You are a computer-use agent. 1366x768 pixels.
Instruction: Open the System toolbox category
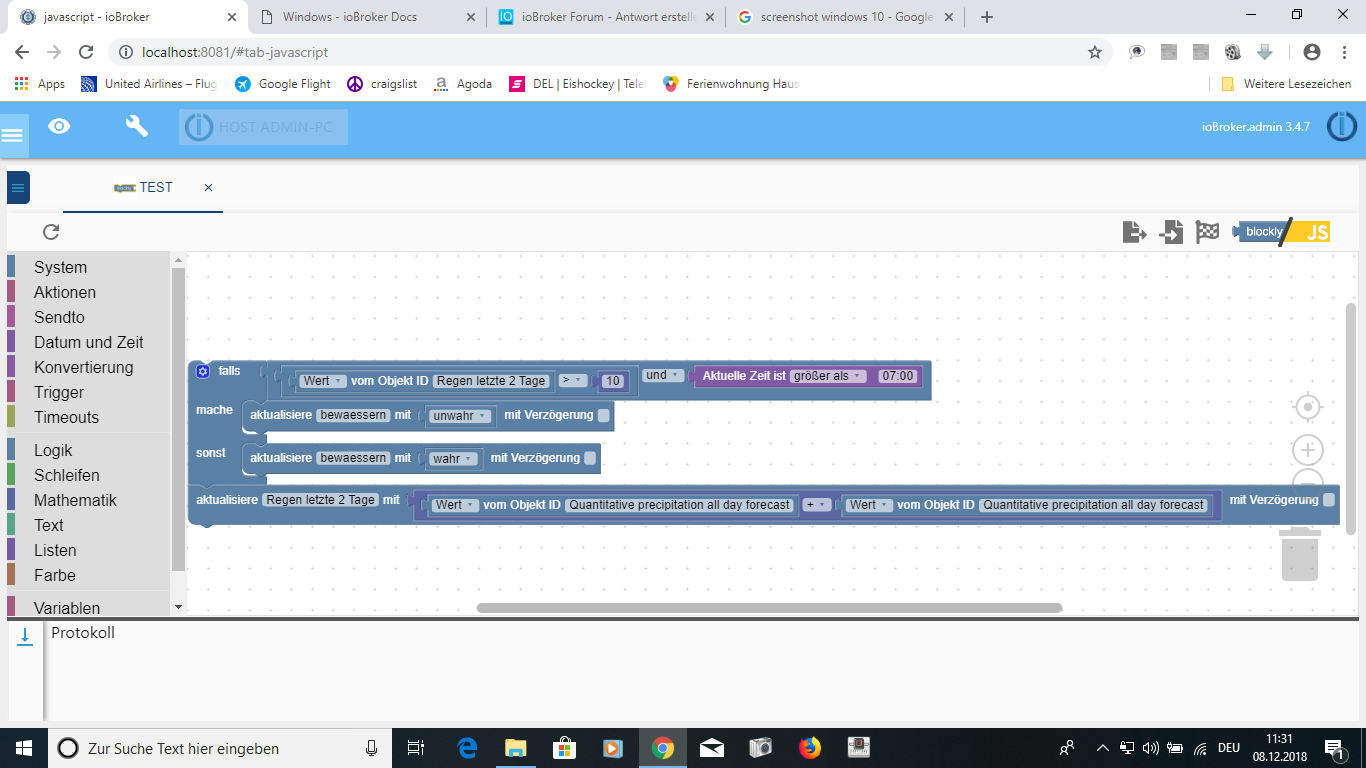point(60,267)
